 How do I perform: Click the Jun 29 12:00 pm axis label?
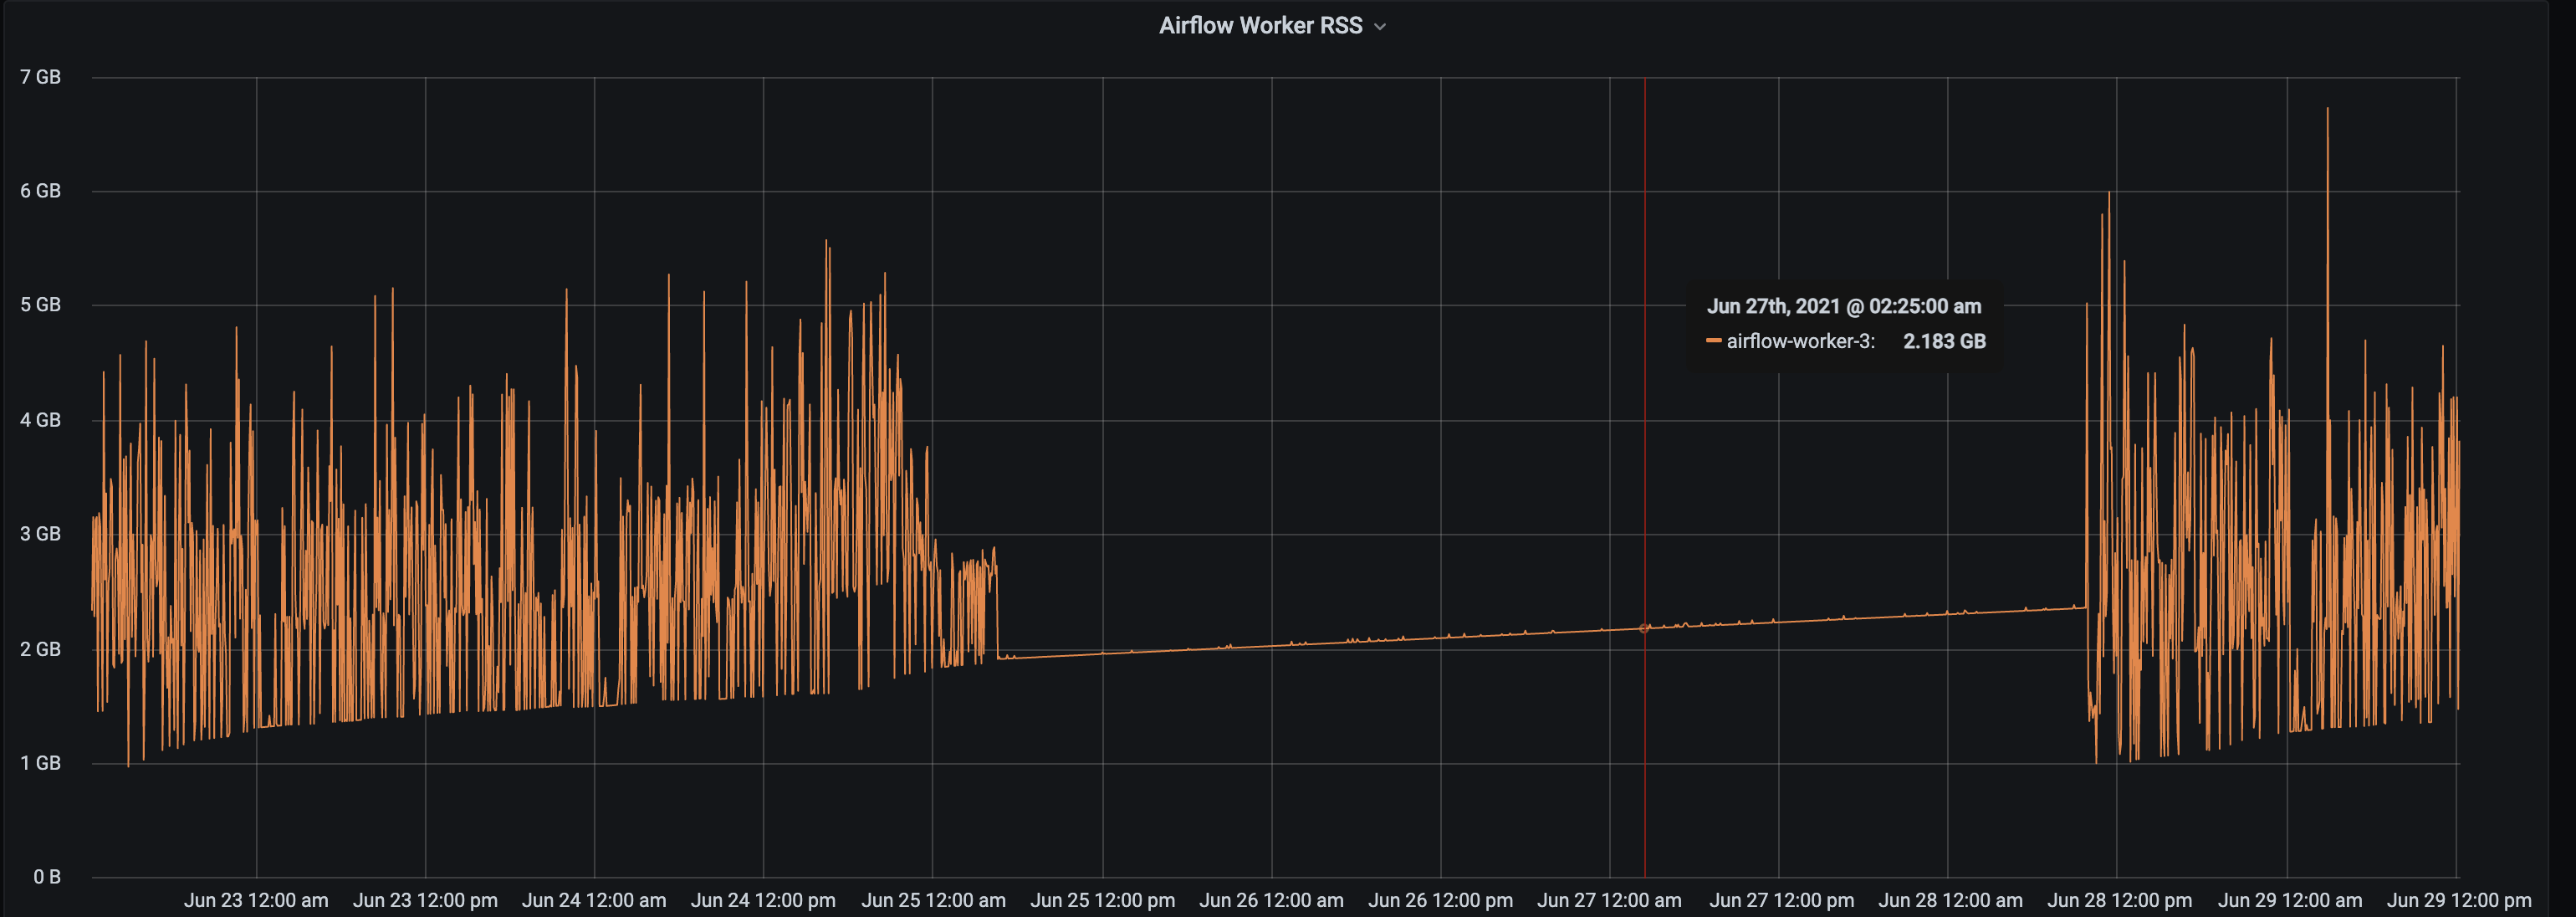pos(2459,900)
